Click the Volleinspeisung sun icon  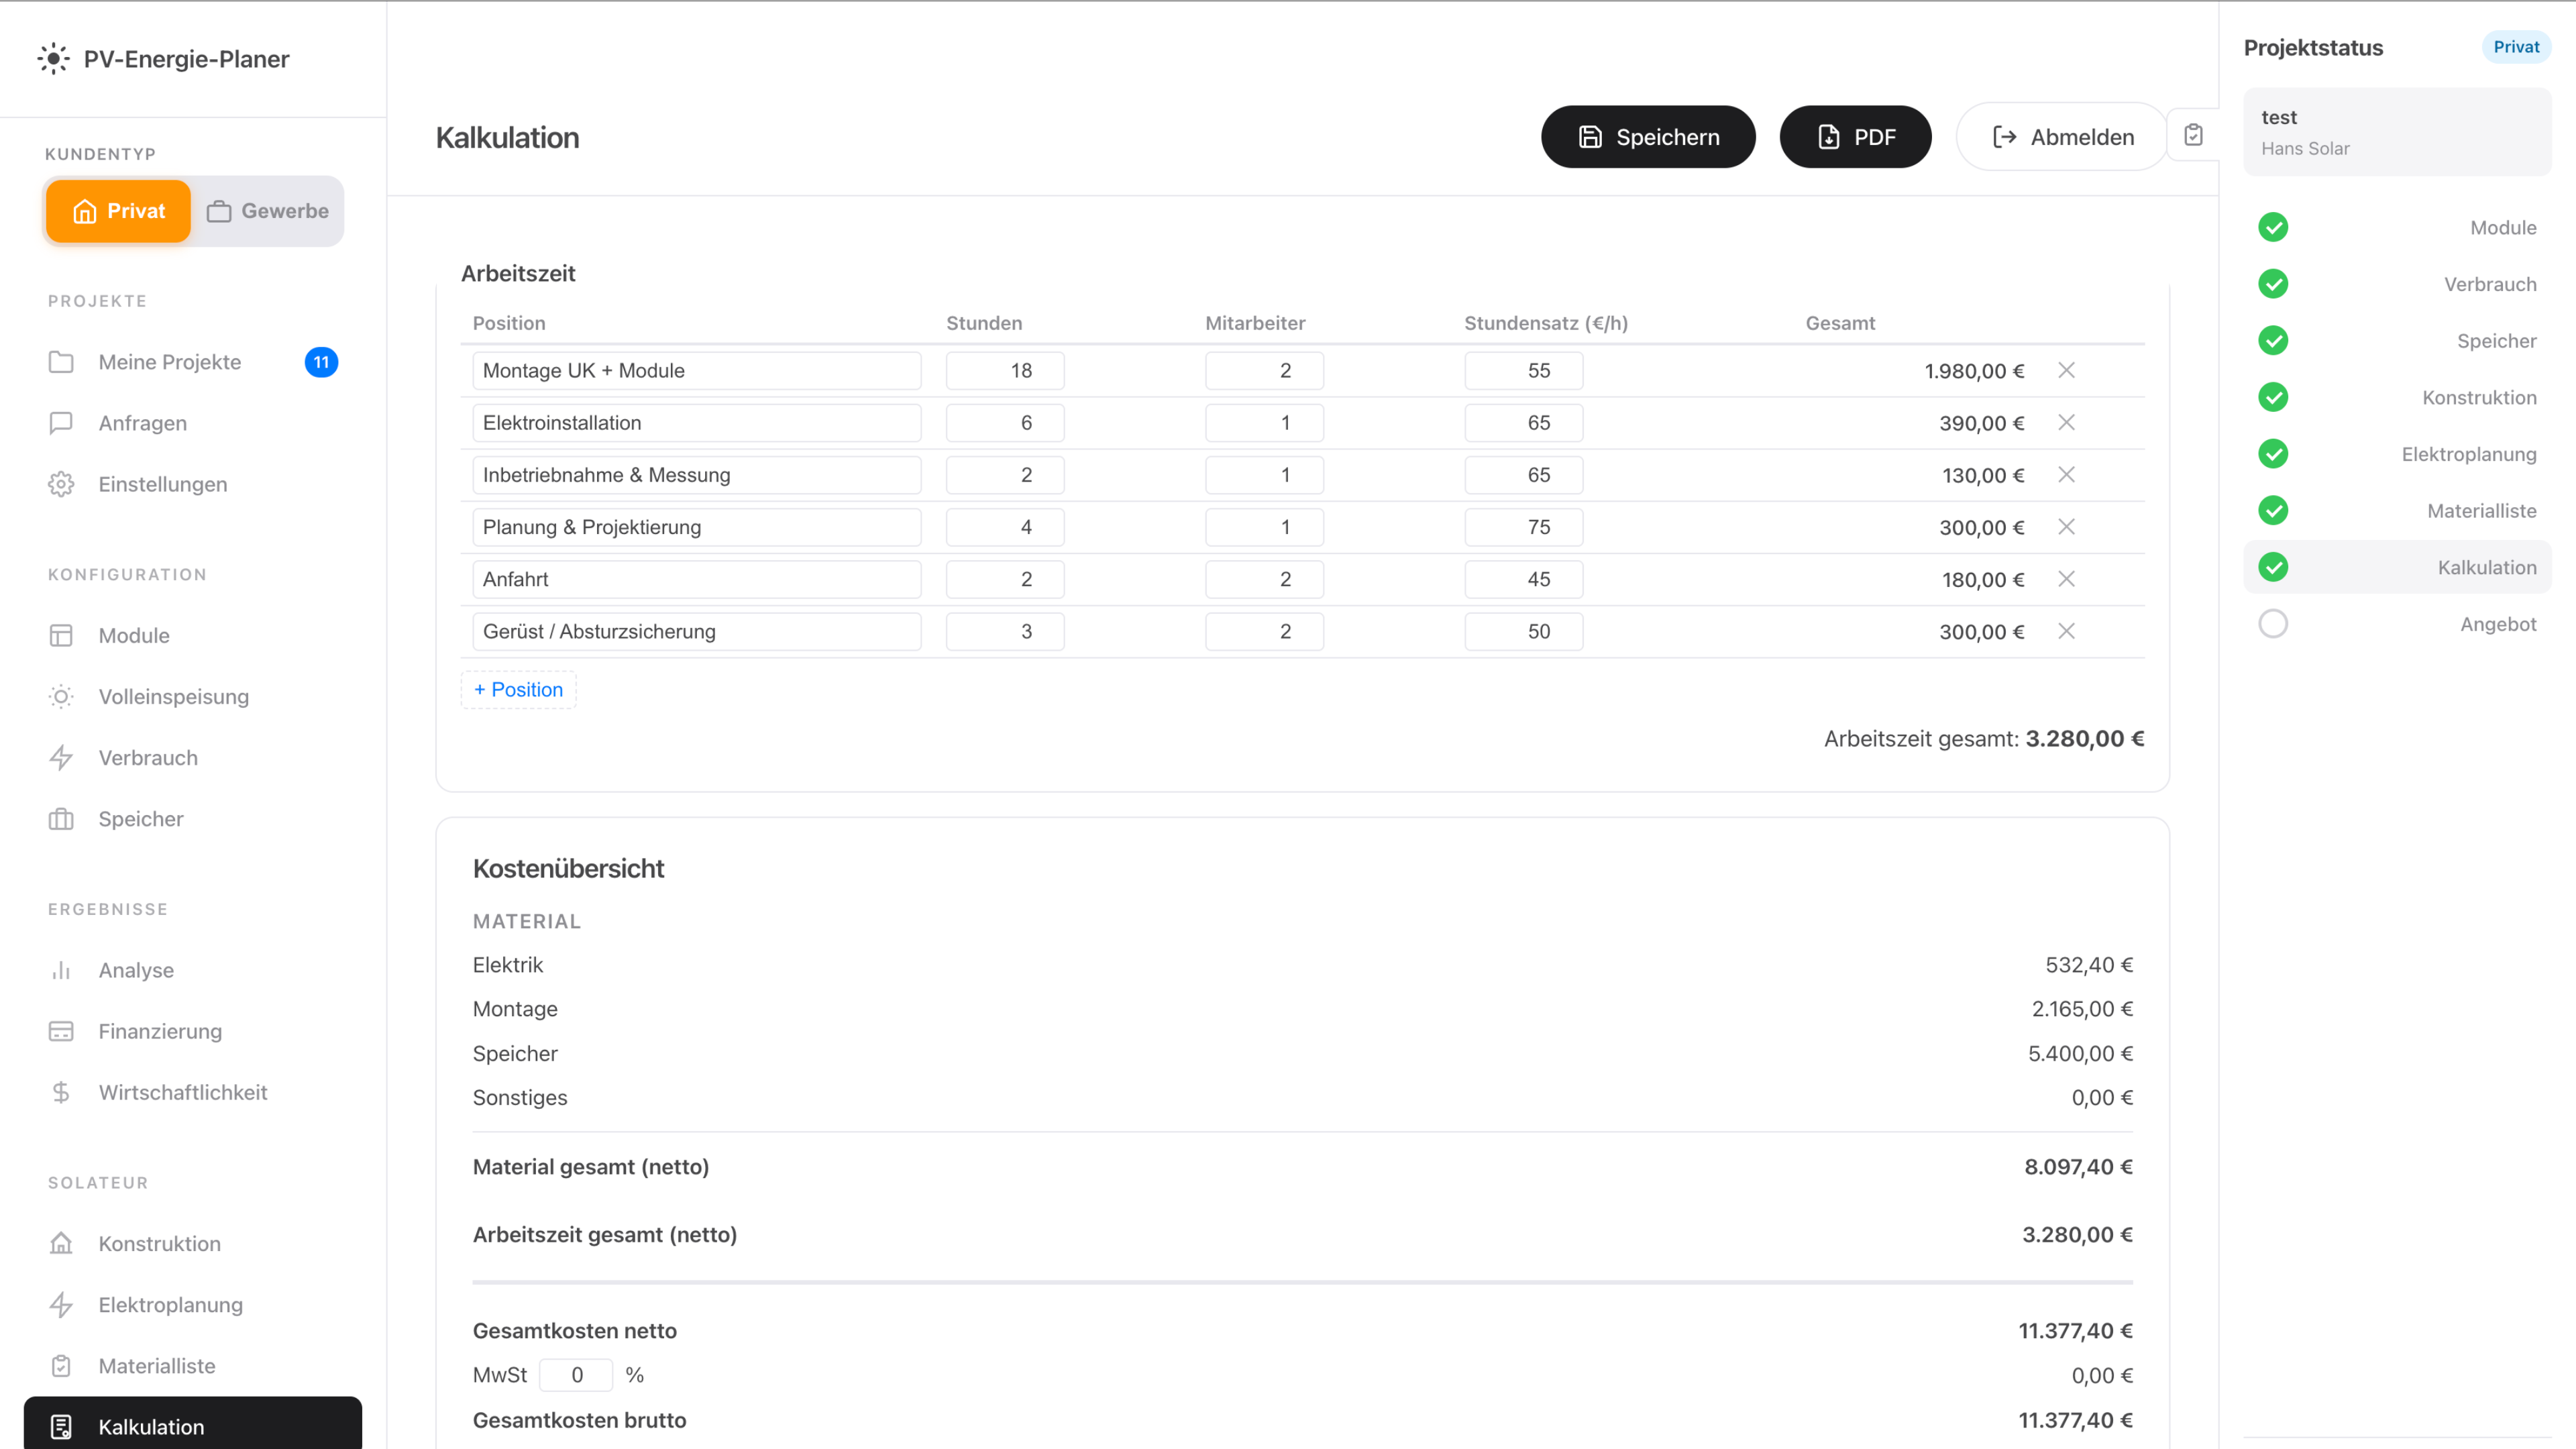pos(61,696)
